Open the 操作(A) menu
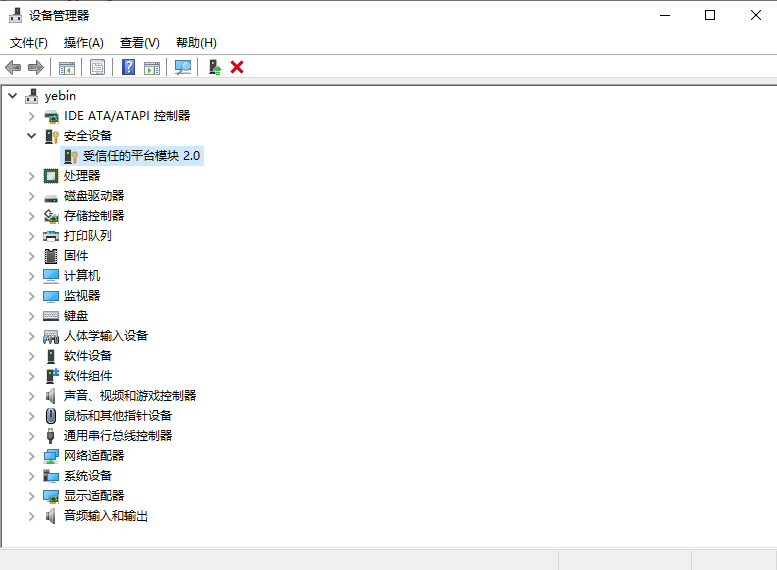Viewport: 777px width, 570px height. click(83, 43)
